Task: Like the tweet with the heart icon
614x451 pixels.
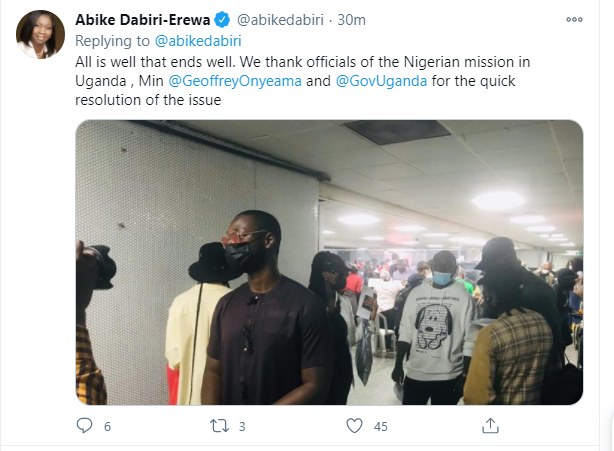Action: tap(353, 426)
